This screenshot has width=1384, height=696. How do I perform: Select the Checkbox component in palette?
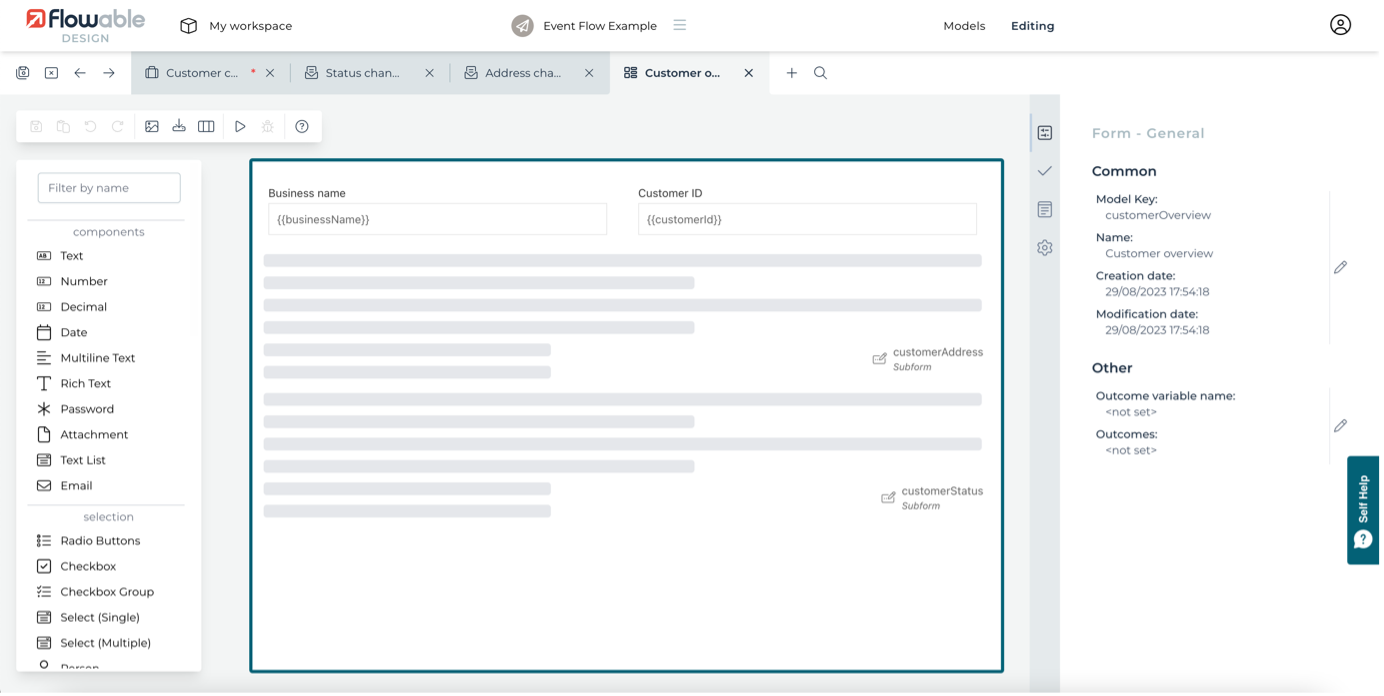pos(88,566)
